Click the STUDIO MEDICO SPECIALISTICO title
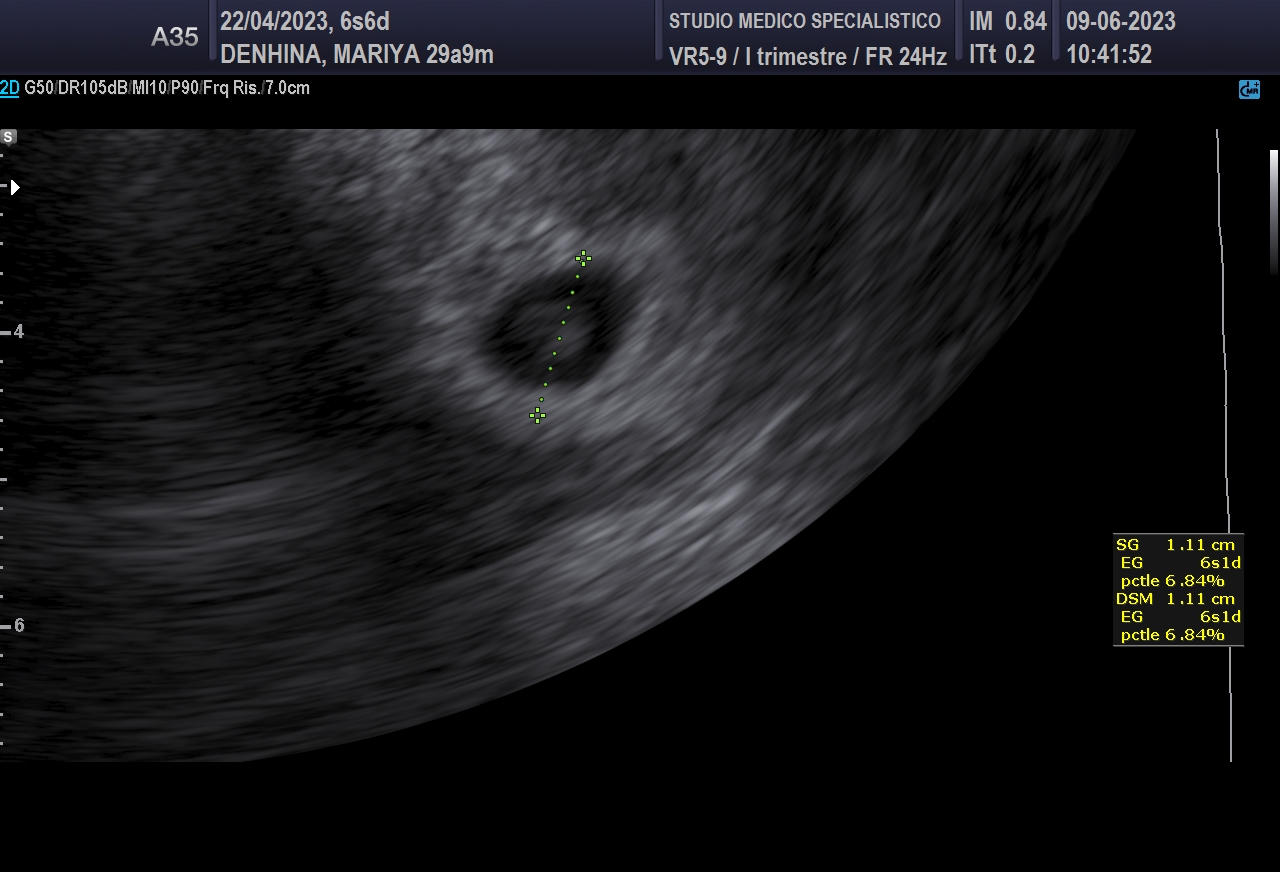The height and width of the screenshot is (872, 1280). point(805,21)
